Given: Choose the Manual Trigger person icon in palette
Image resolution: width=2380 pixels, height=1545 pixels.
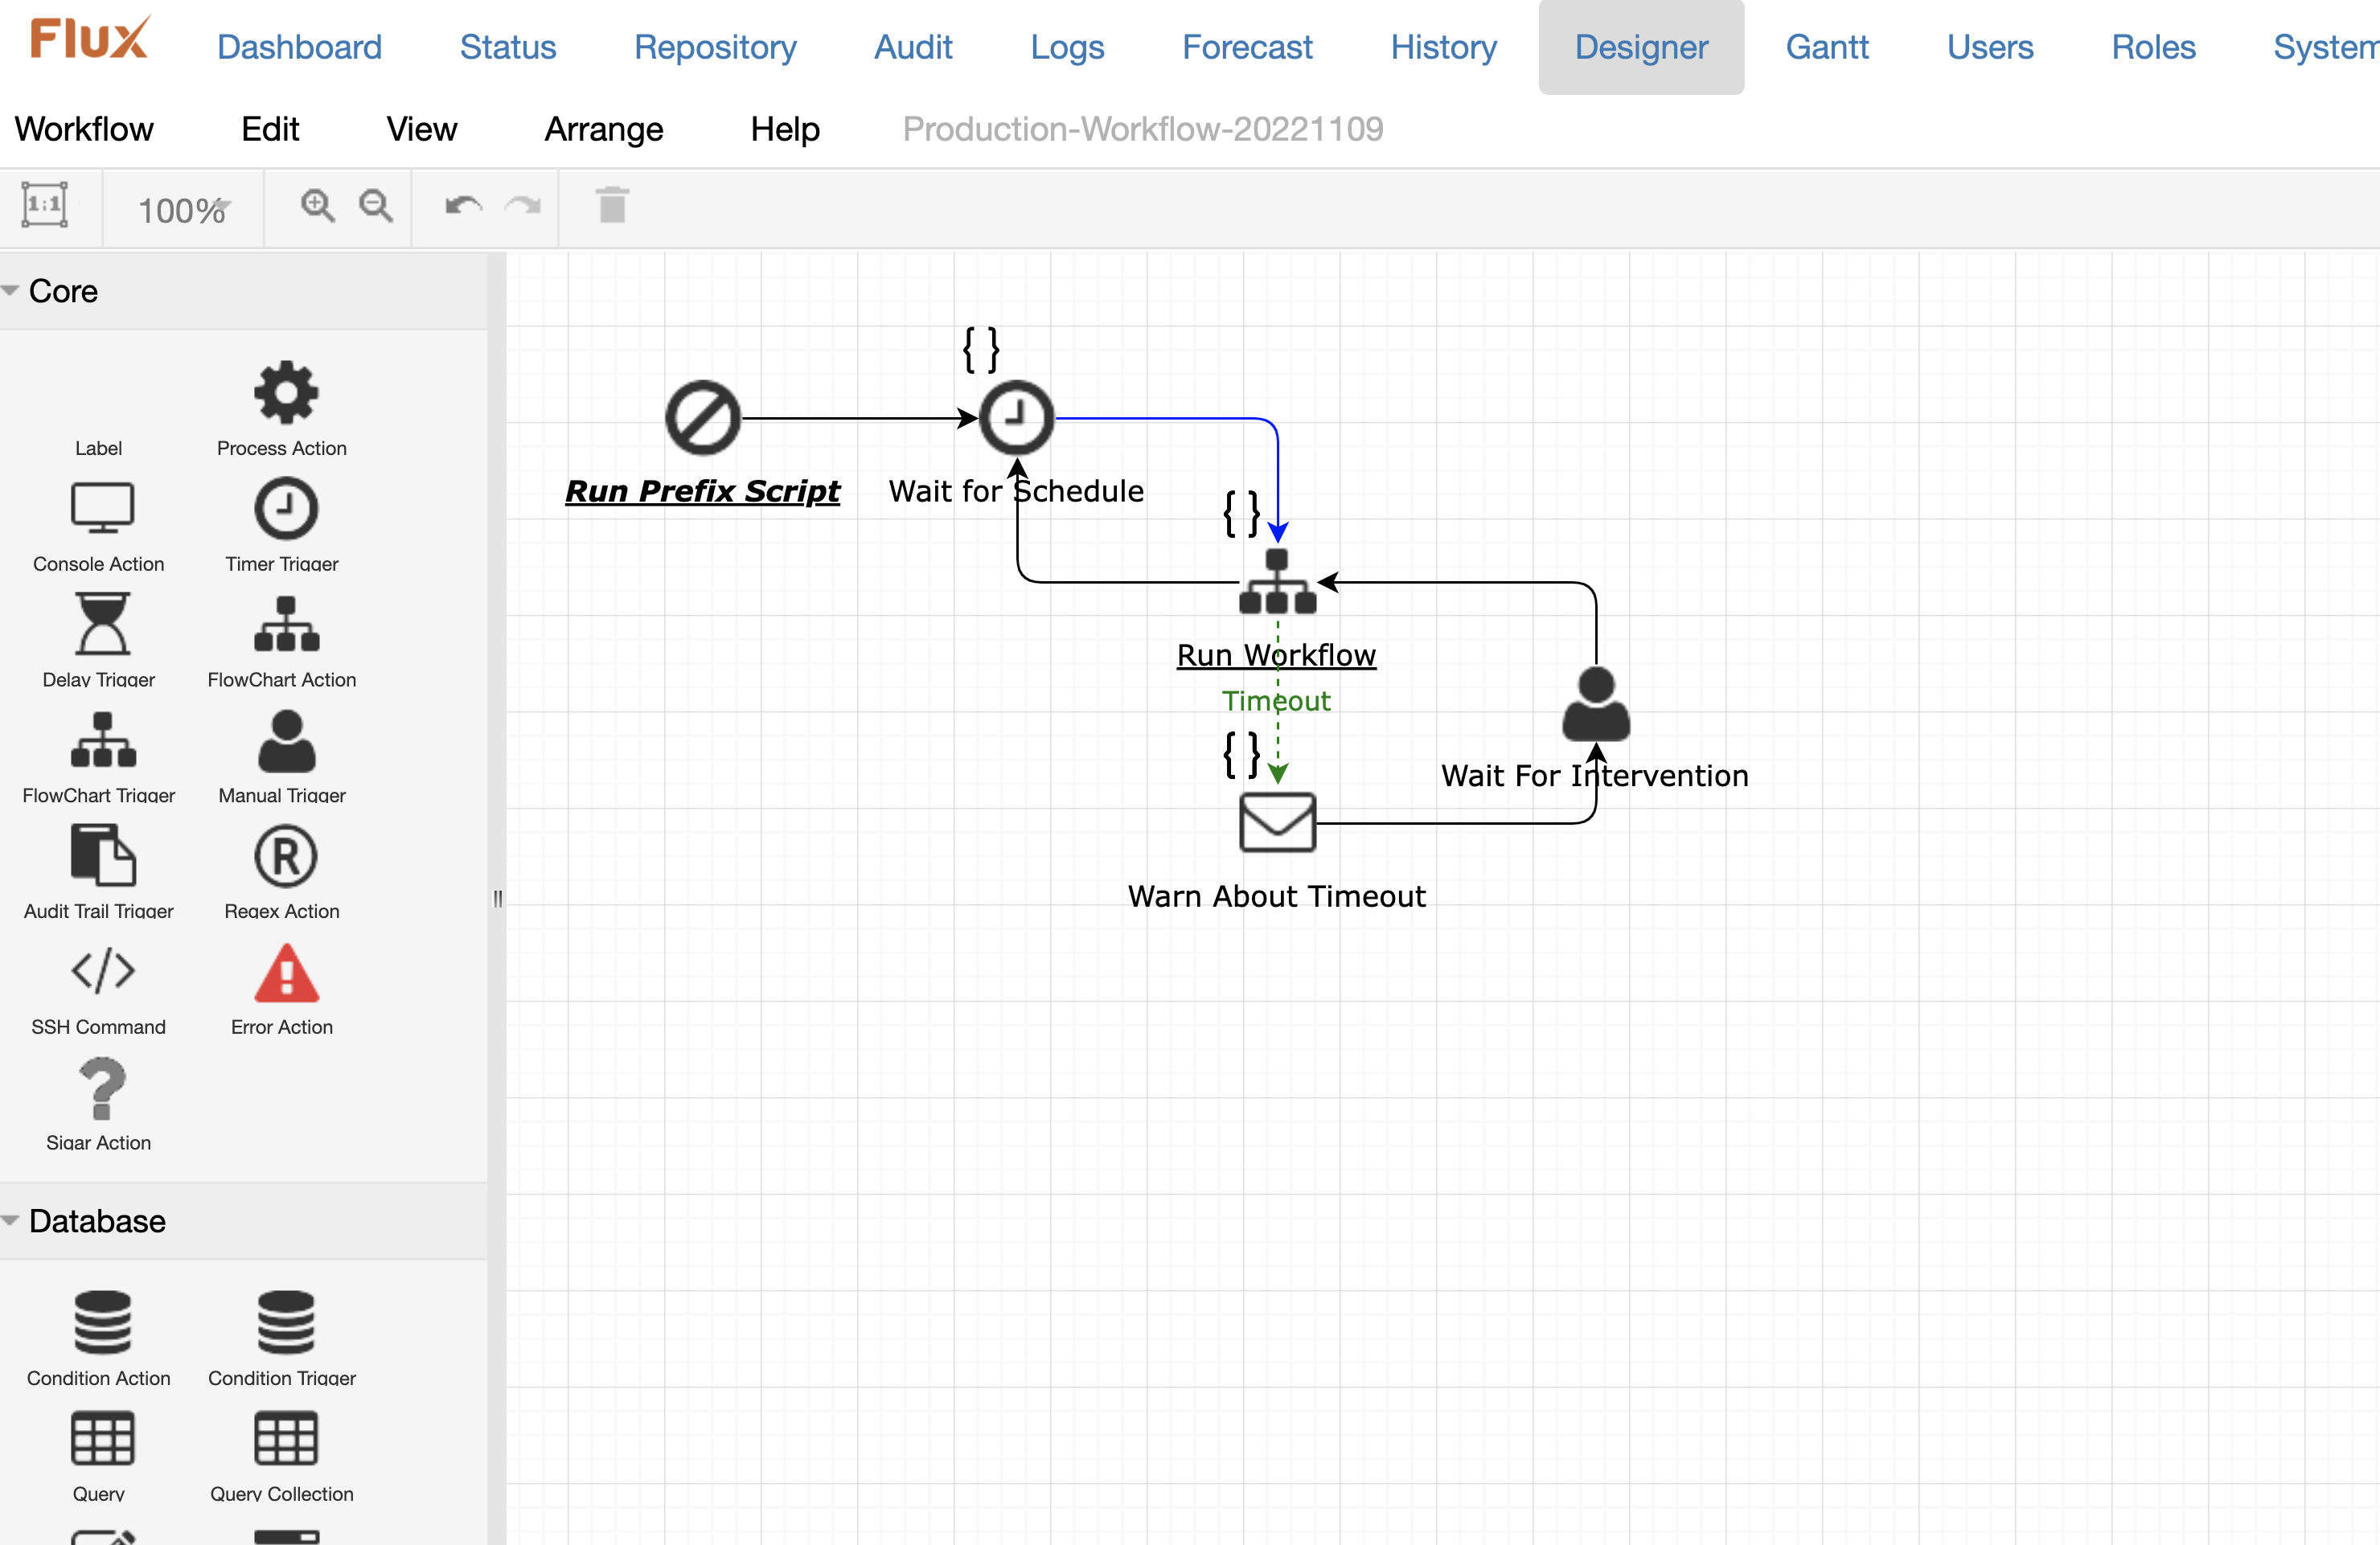Looking at the screenshot, I should pyautogui.click(x=286, y=740).
